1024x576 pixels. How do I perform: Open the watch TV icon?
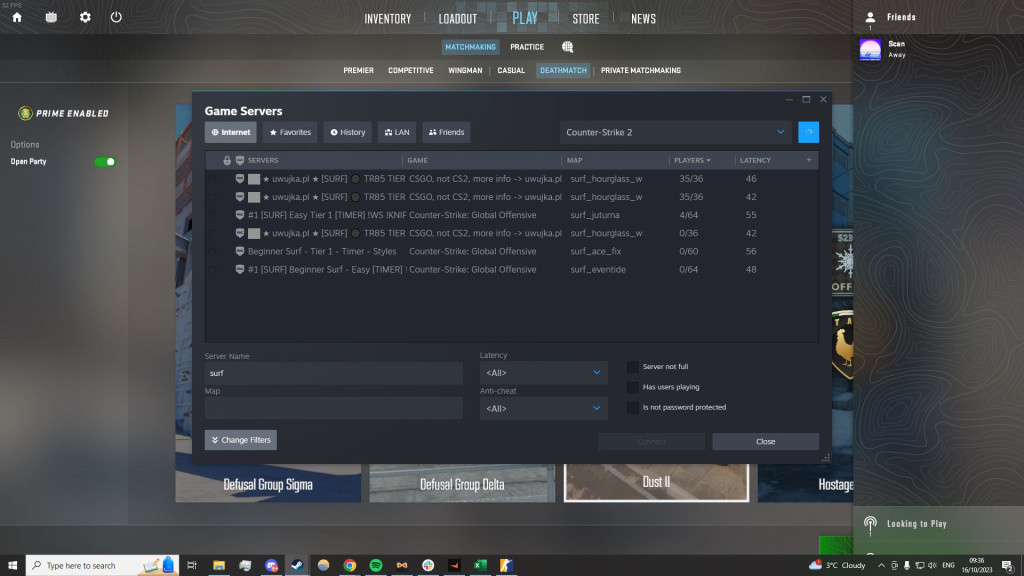(x=51, y=18)
